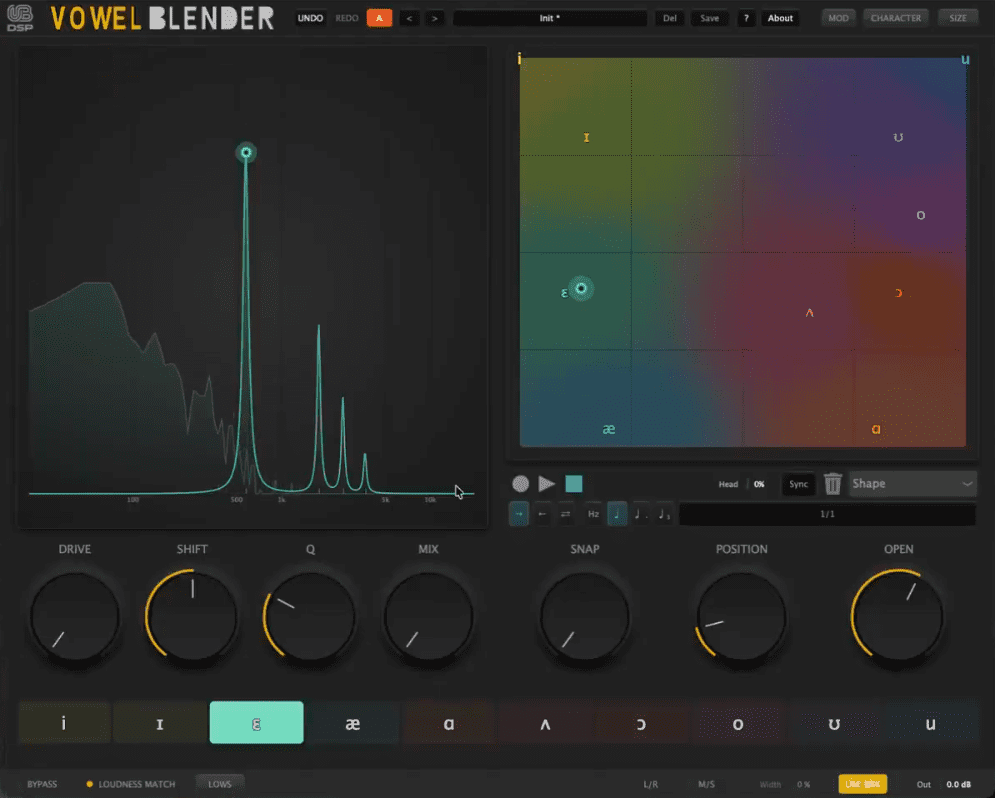
Task: Click the formant peak handle in the spectrum
Action: click(246, 152)
